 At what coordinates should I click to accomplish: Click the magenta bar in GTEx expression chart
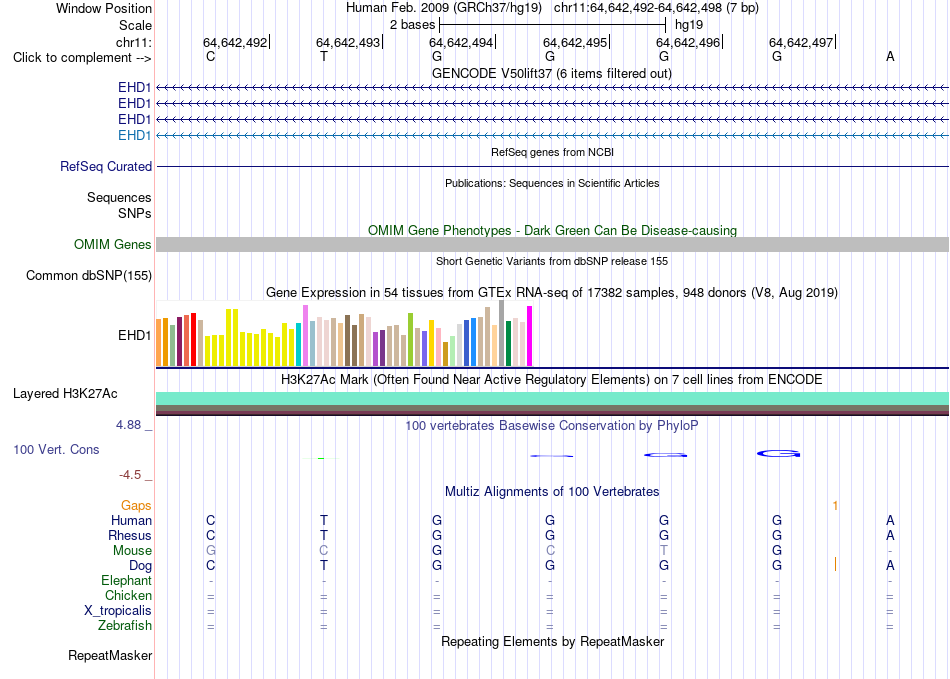coord(530,336)
